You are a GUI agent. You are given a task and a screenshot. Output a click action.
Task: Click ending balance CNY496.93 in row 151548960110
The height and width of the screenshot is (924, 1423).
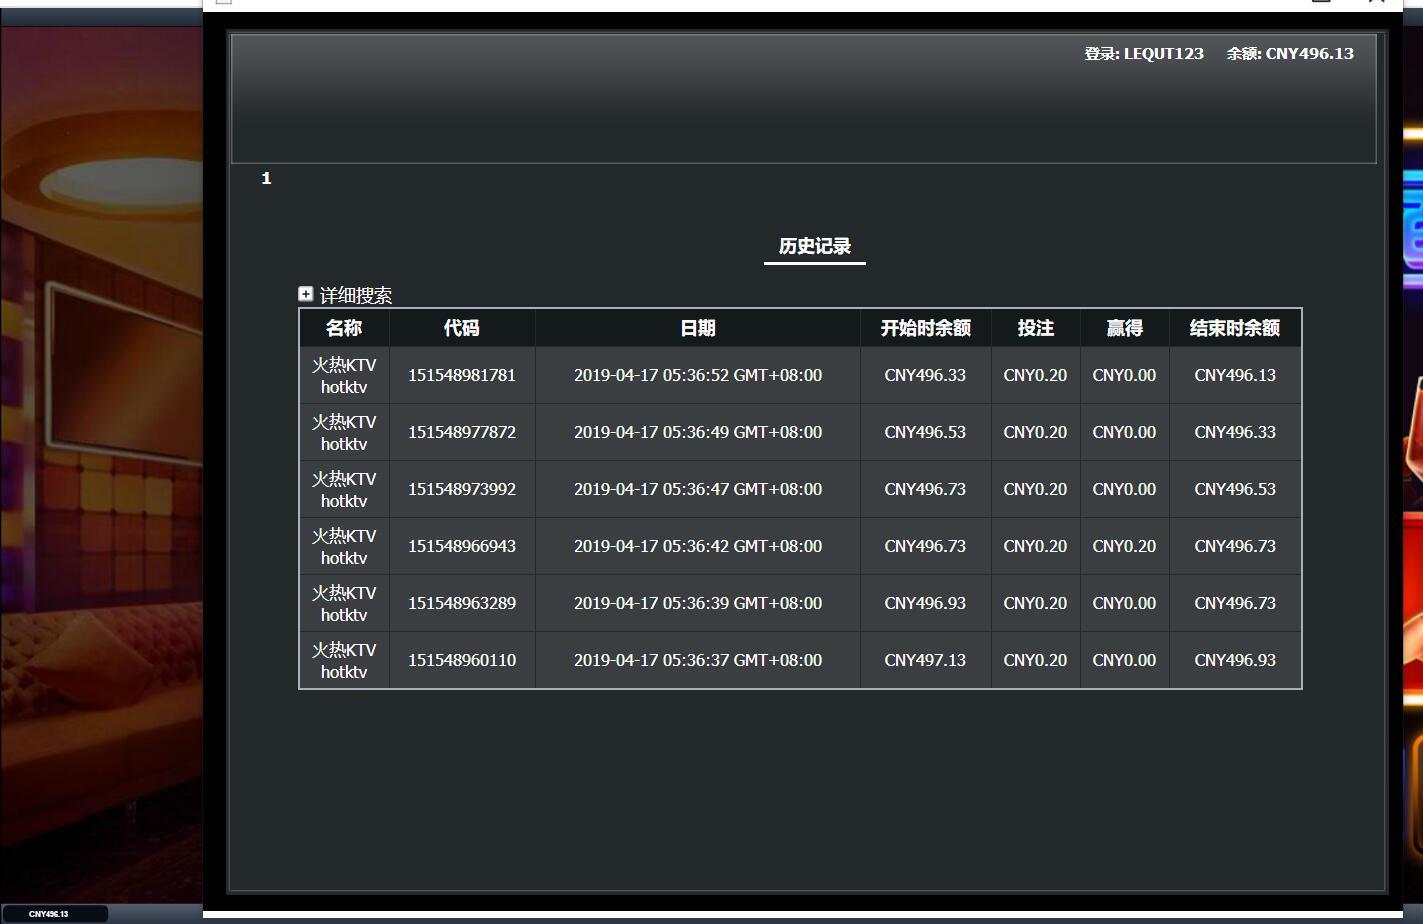click(1235, 660)
